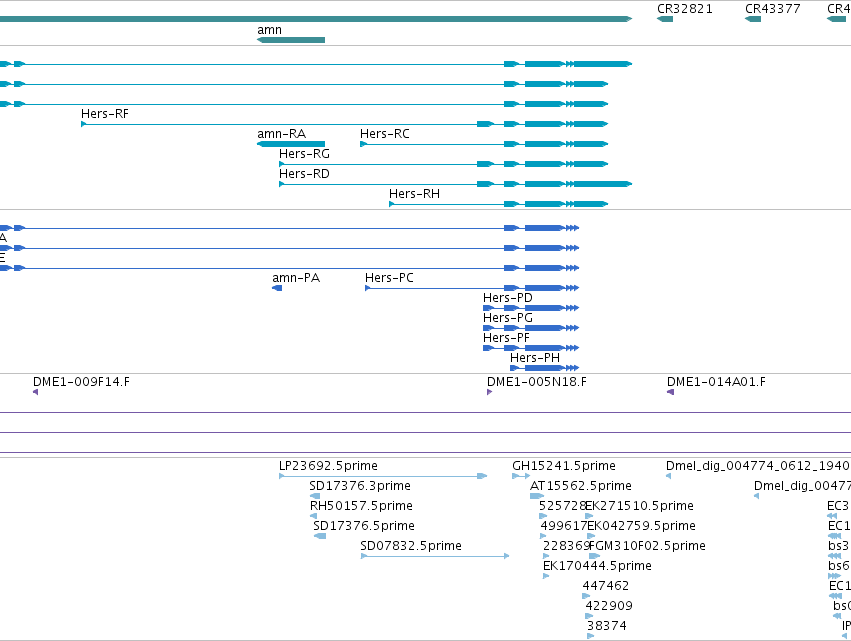Click the Hers-RC transcript start marker
This screenshot has height=641, width=851.
pos(363,144)
